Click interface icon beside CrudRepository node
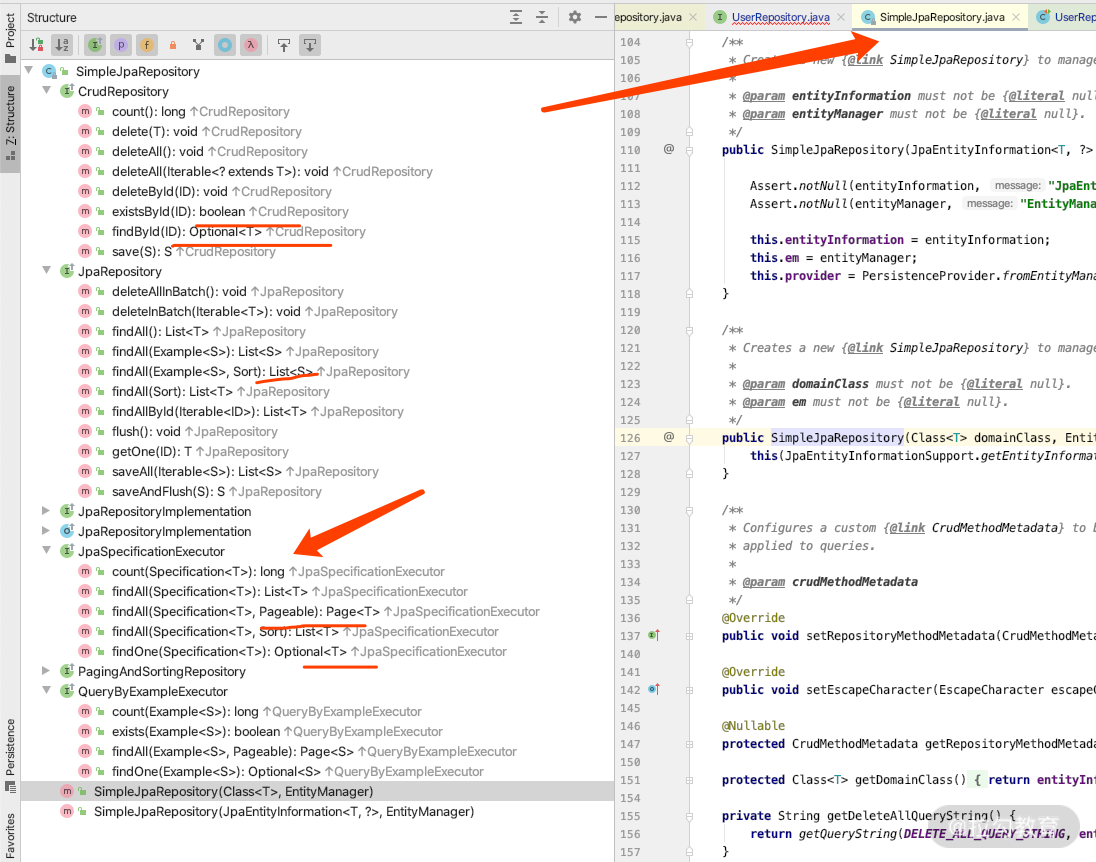 click(x=67, y=91)
